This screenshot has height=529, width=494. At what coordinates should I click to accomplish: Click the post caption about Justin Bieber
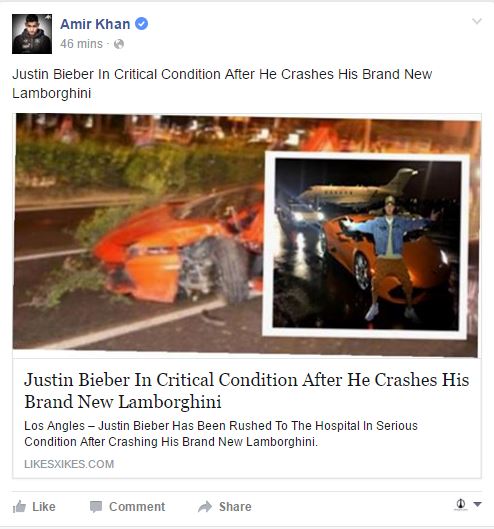[222, 83]
